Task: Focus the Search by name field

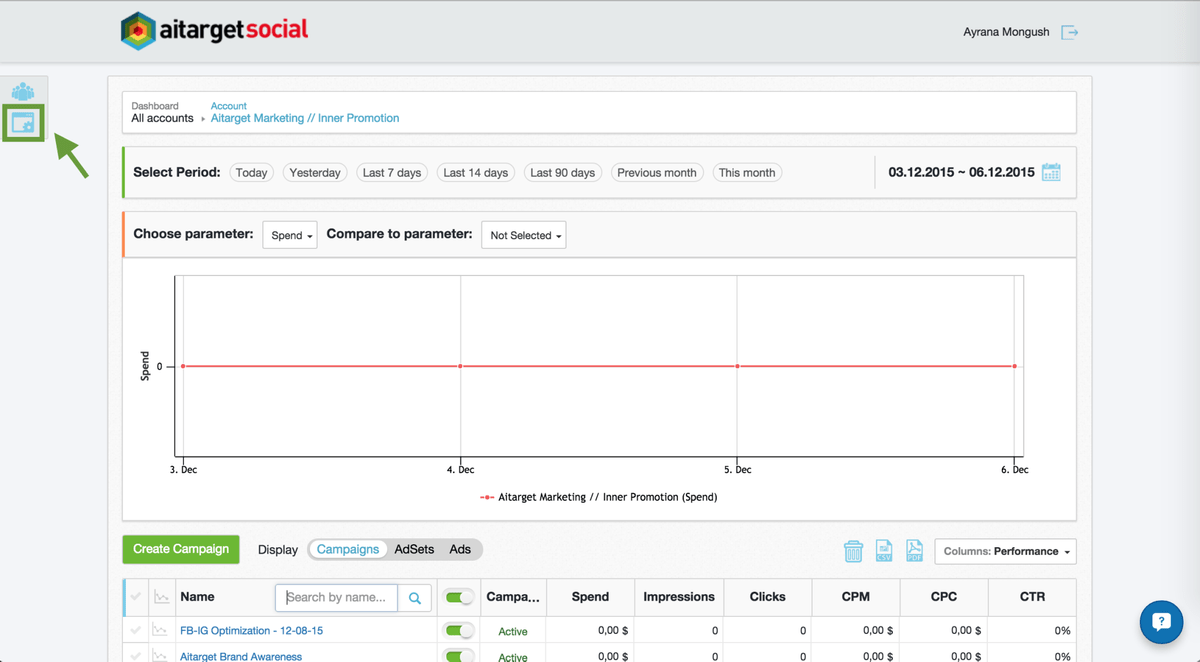Action: 337,598
